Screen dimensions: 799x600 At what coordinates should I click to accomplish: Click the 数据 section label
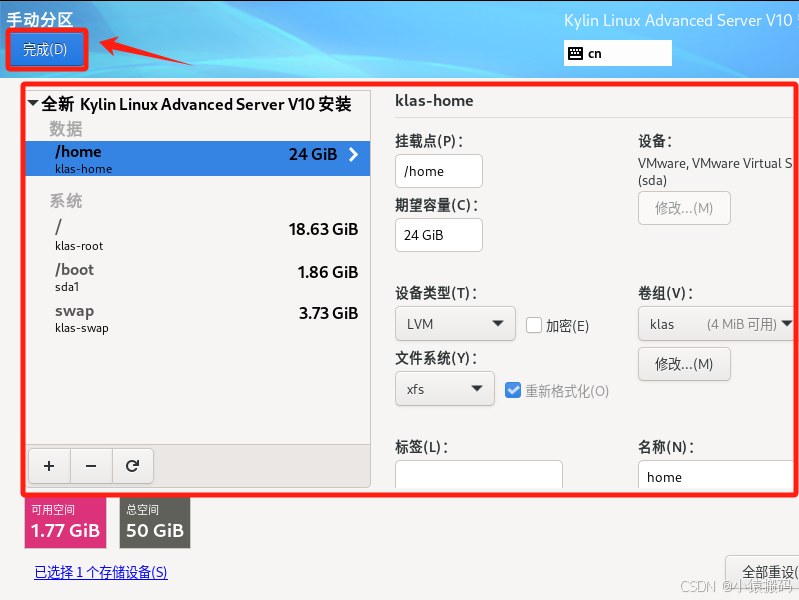[66, 129]
